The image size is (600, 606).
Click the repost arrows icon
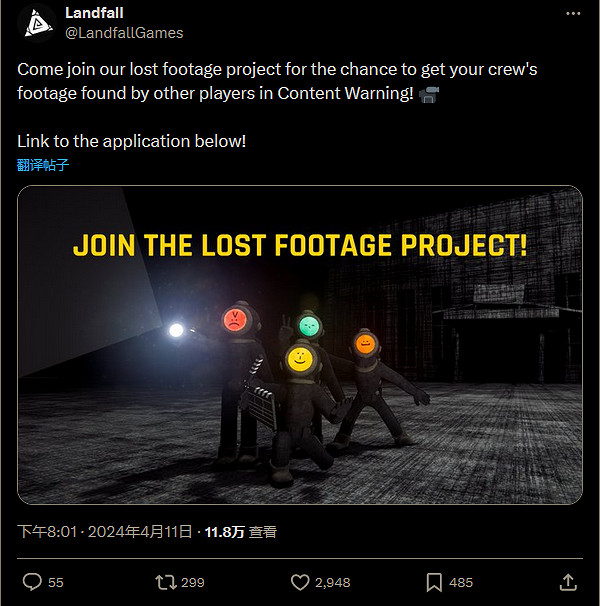click(x=165, y=581)
